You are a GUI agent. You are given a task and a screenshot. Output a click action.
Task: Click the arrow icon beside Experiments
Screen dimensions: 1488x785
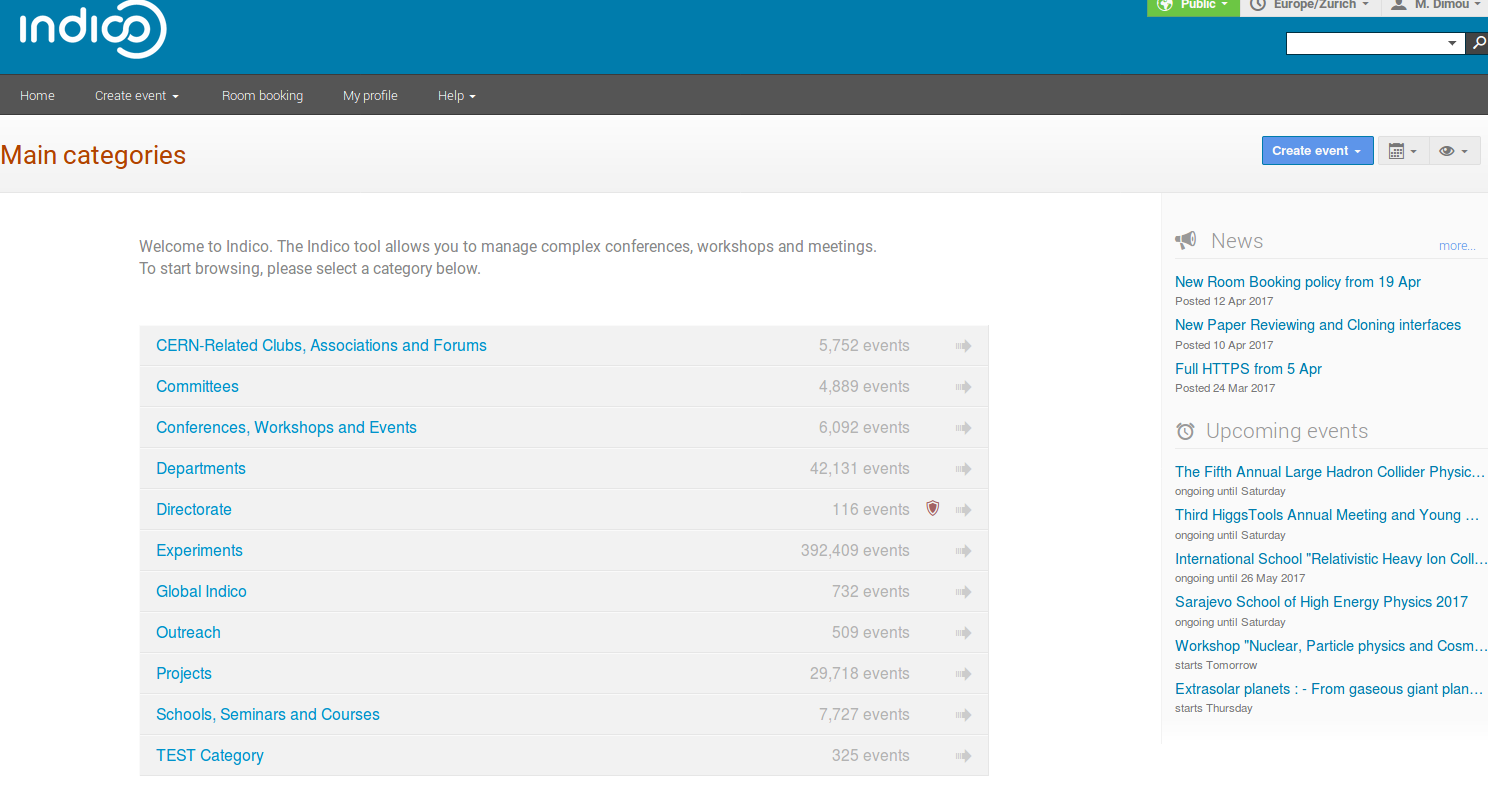pos(964,551)
